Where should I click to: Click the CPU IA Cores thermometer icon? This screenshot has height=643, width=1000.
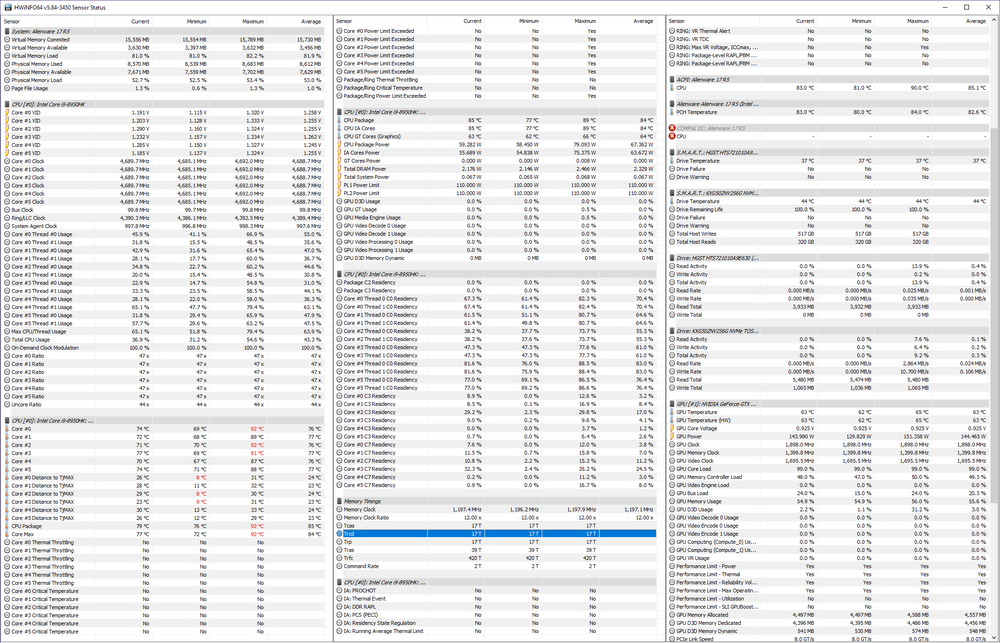click(339, 129)
